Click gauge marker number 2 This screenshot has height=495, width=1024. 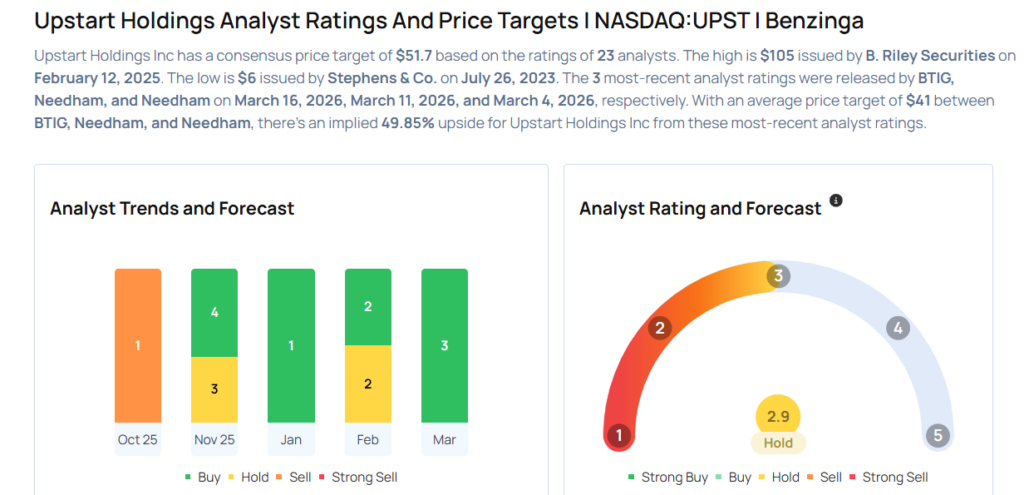coord(659,327)
